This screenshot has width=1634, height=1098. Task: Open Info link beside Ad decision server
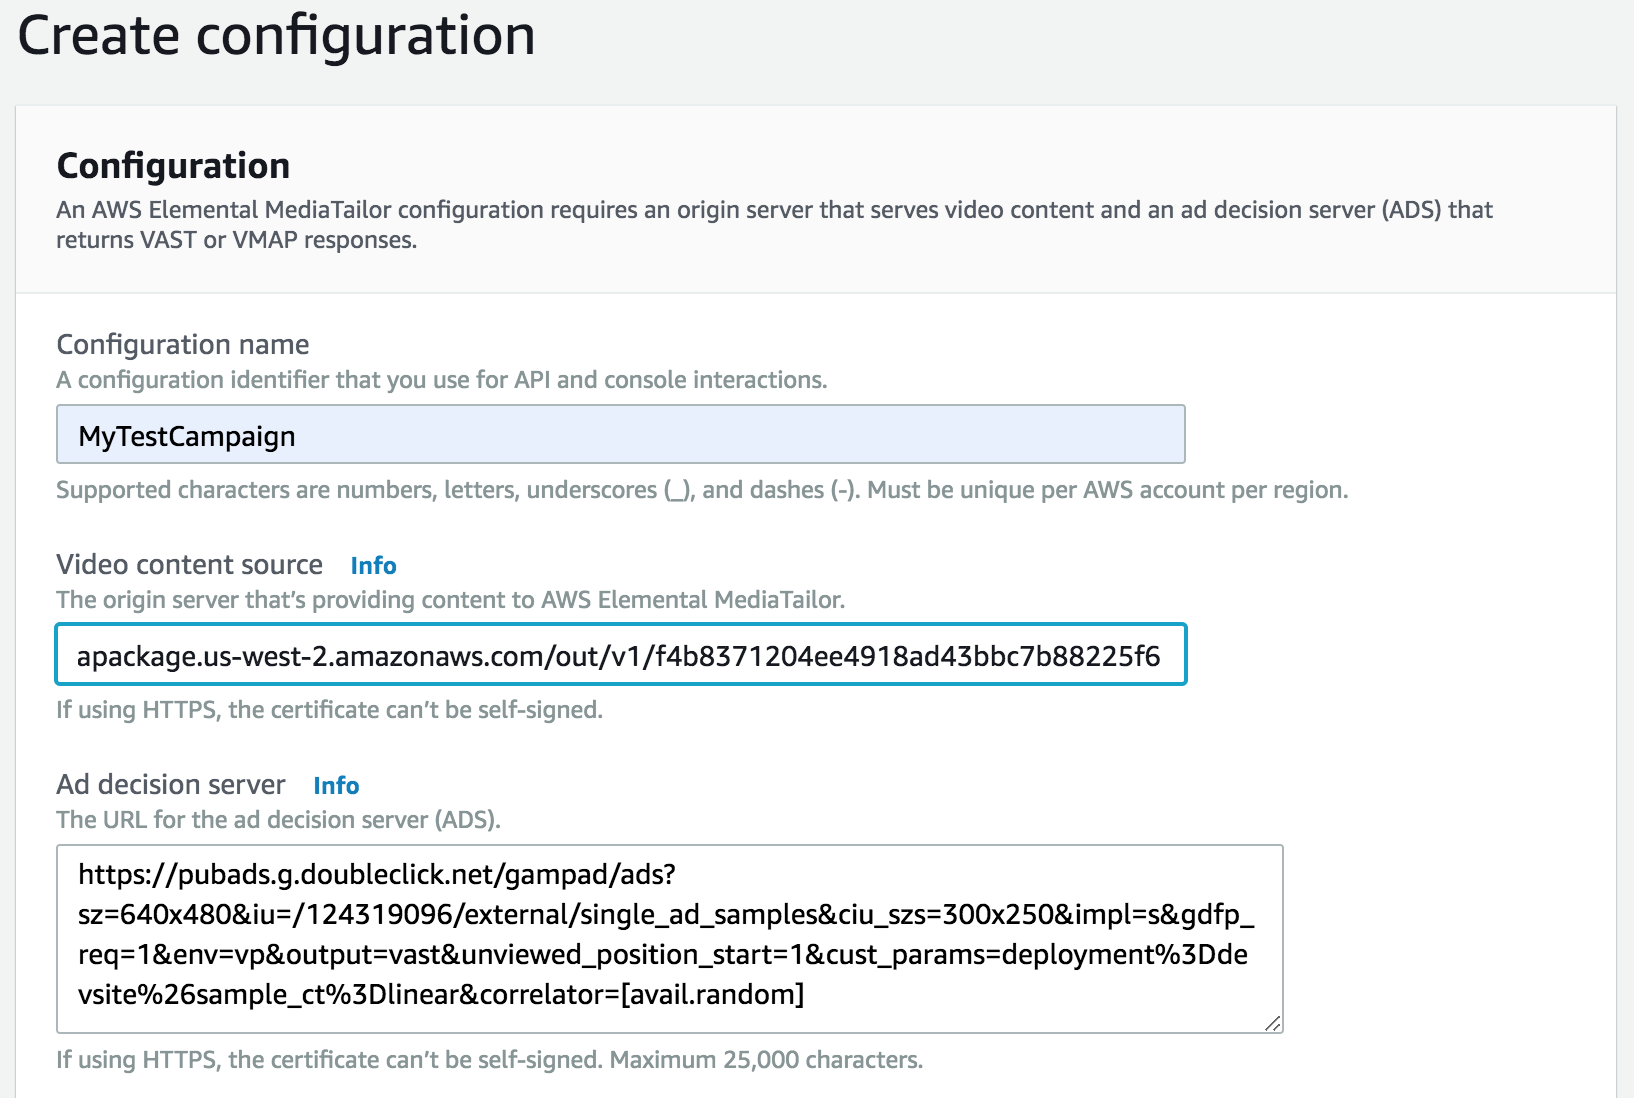coord(336,785)
